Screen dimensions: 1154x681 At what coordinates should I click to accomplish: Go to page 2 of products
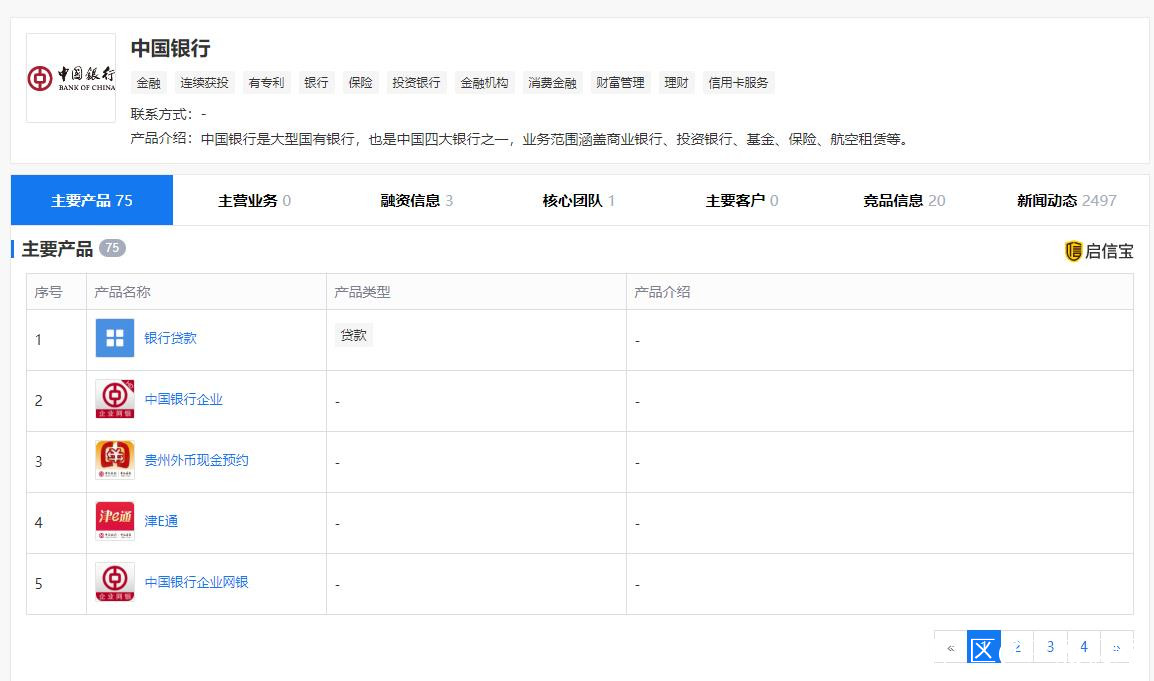click(1017, 647)
